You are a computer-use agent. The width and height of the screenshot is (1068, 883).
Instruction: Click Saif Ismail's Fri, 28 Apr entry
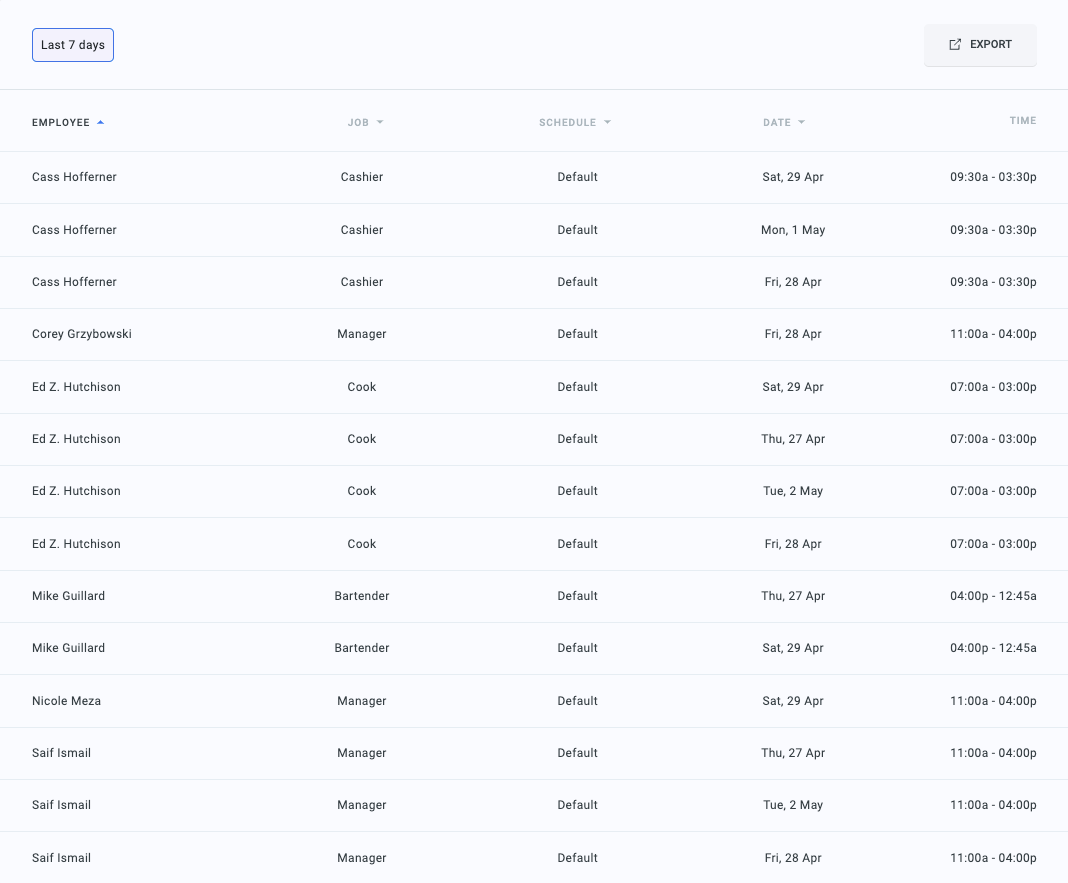point(792,858)
